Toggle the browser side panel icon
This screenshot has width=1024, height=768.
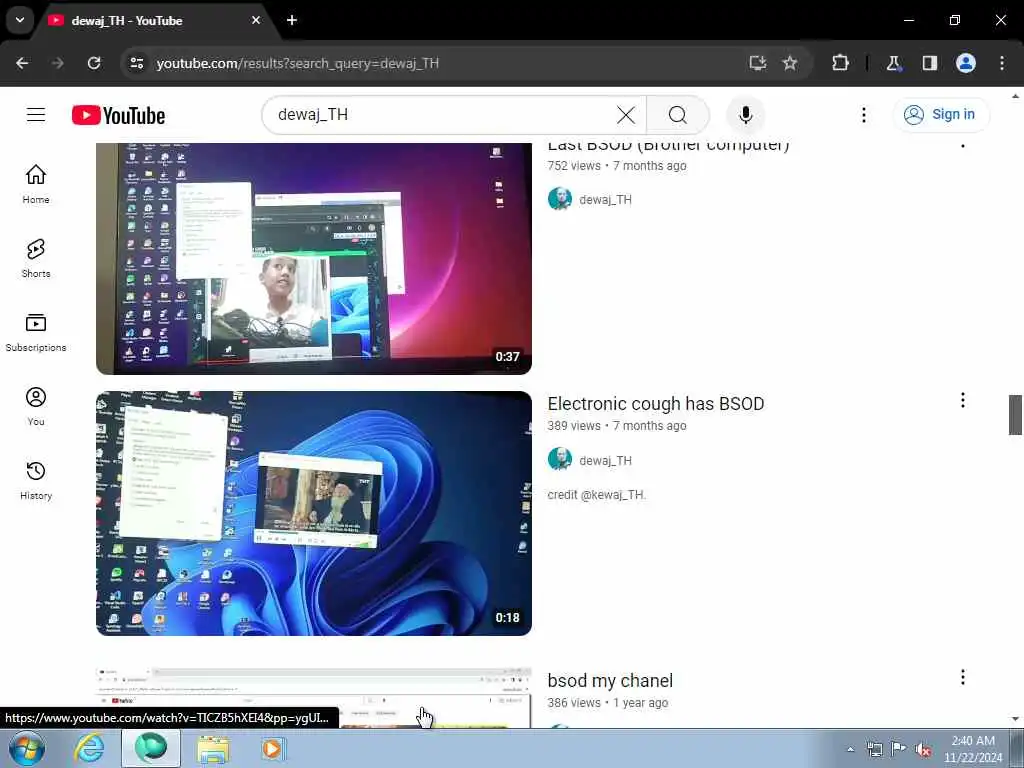(929, 63)
